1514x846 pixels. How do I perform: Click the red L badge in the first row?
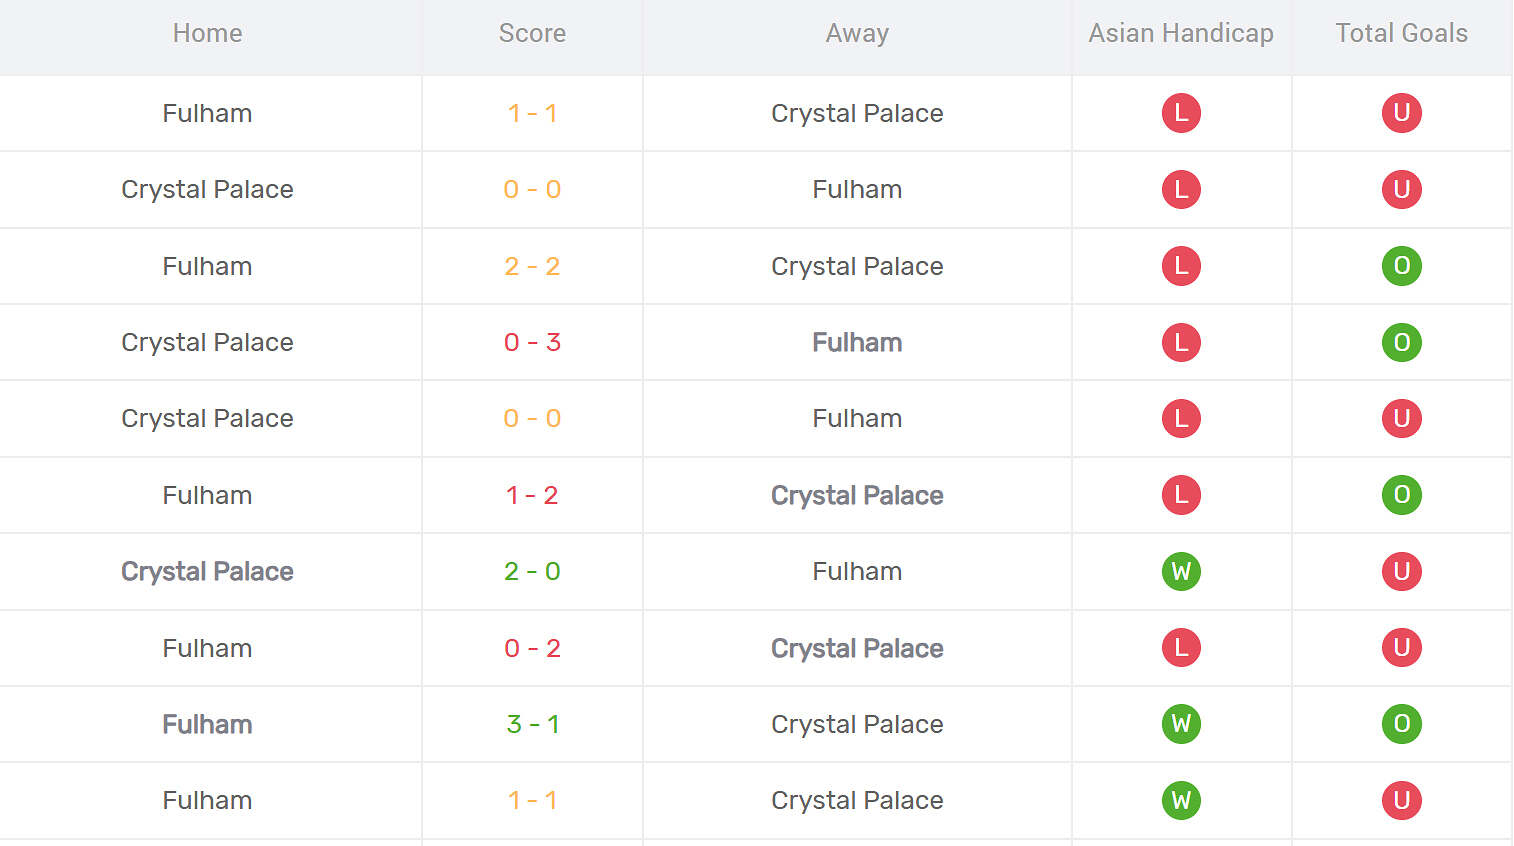[1181, 113]
